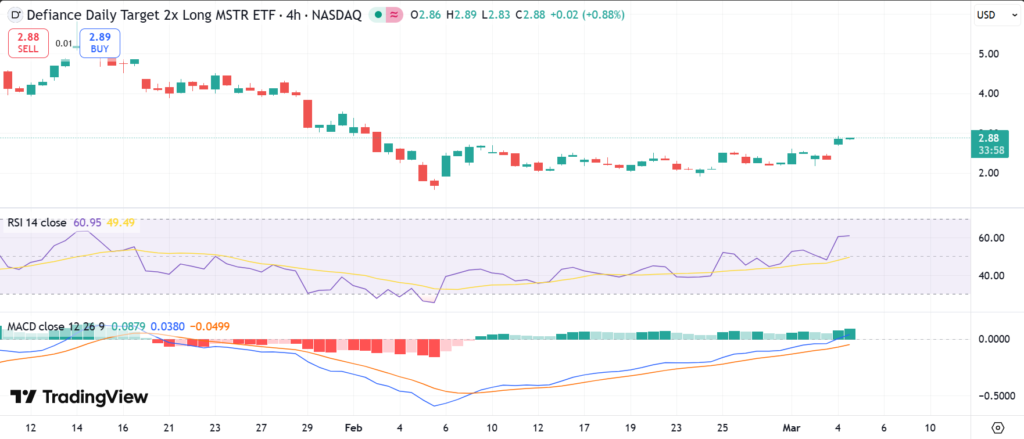Click the TradingView logo
This screenshot has width=1024, height=439.
pyautogui.click(x=79, y=397)
